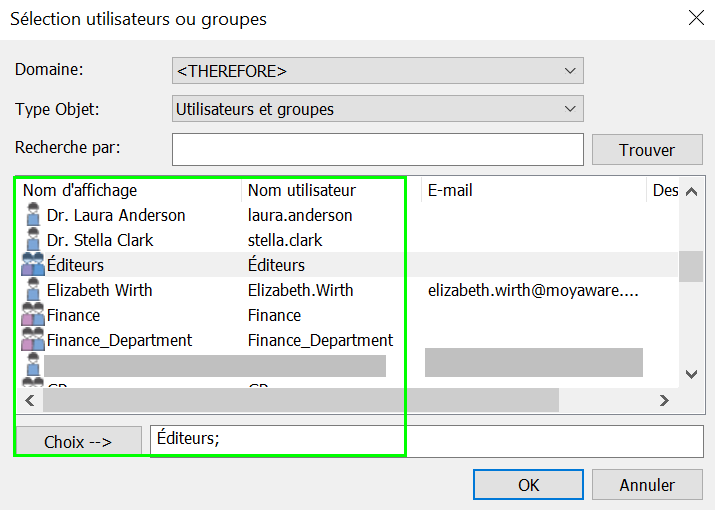
Task: Click the user icon beside Dr. Laura Anderson
Action: 33,215
